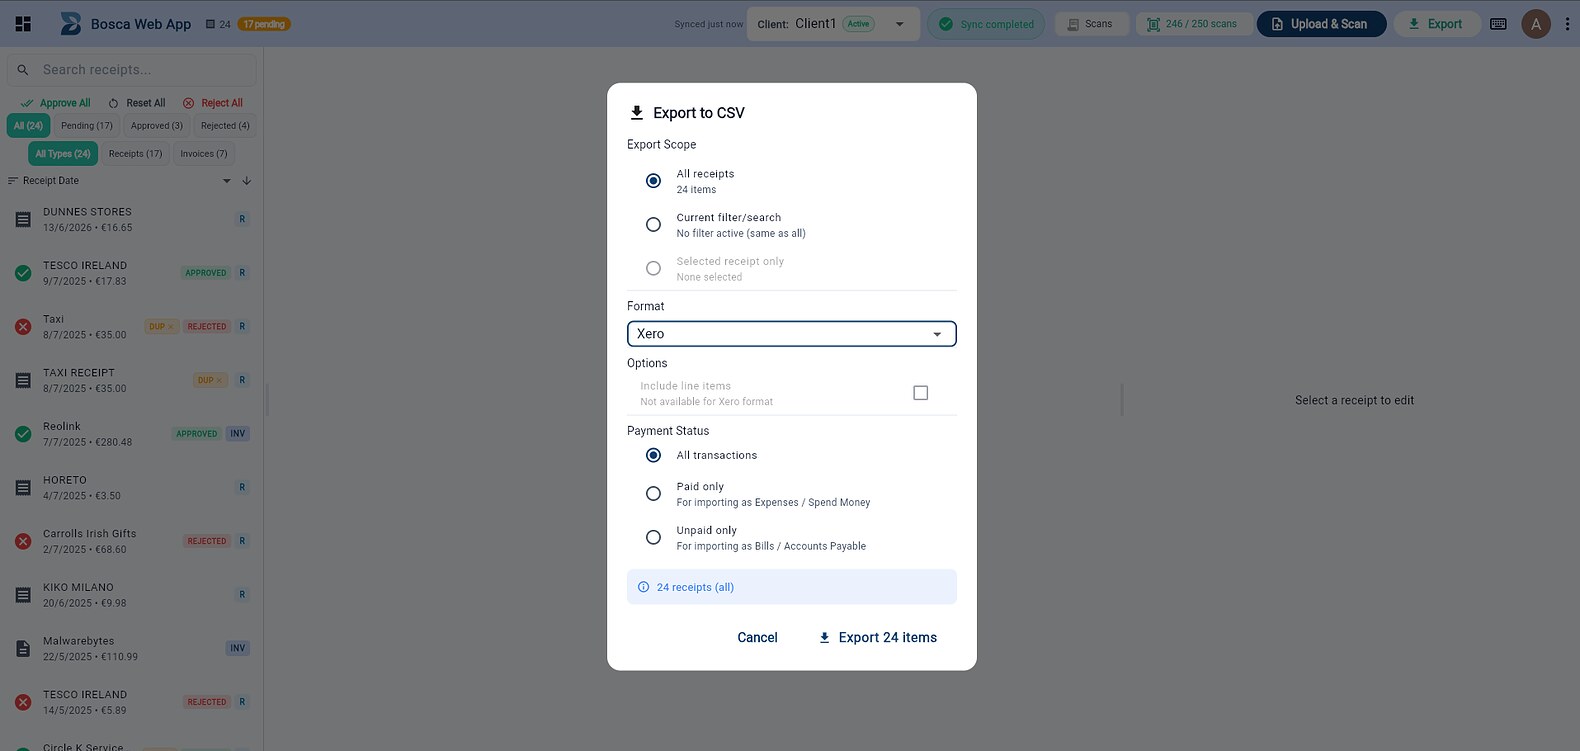Click the Malwarebytes INV badge
This screenshot has height=751, width=1580.
tap(238, 648)
